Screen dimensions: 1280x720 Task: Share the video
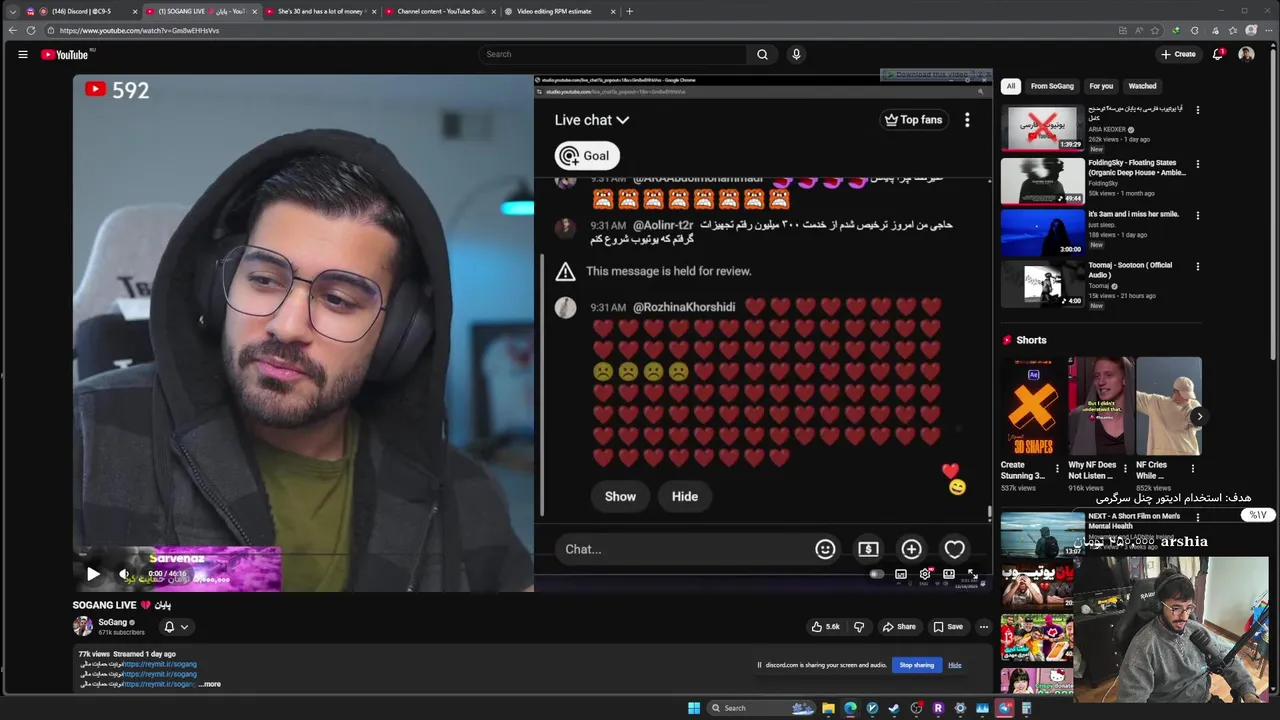898,627
